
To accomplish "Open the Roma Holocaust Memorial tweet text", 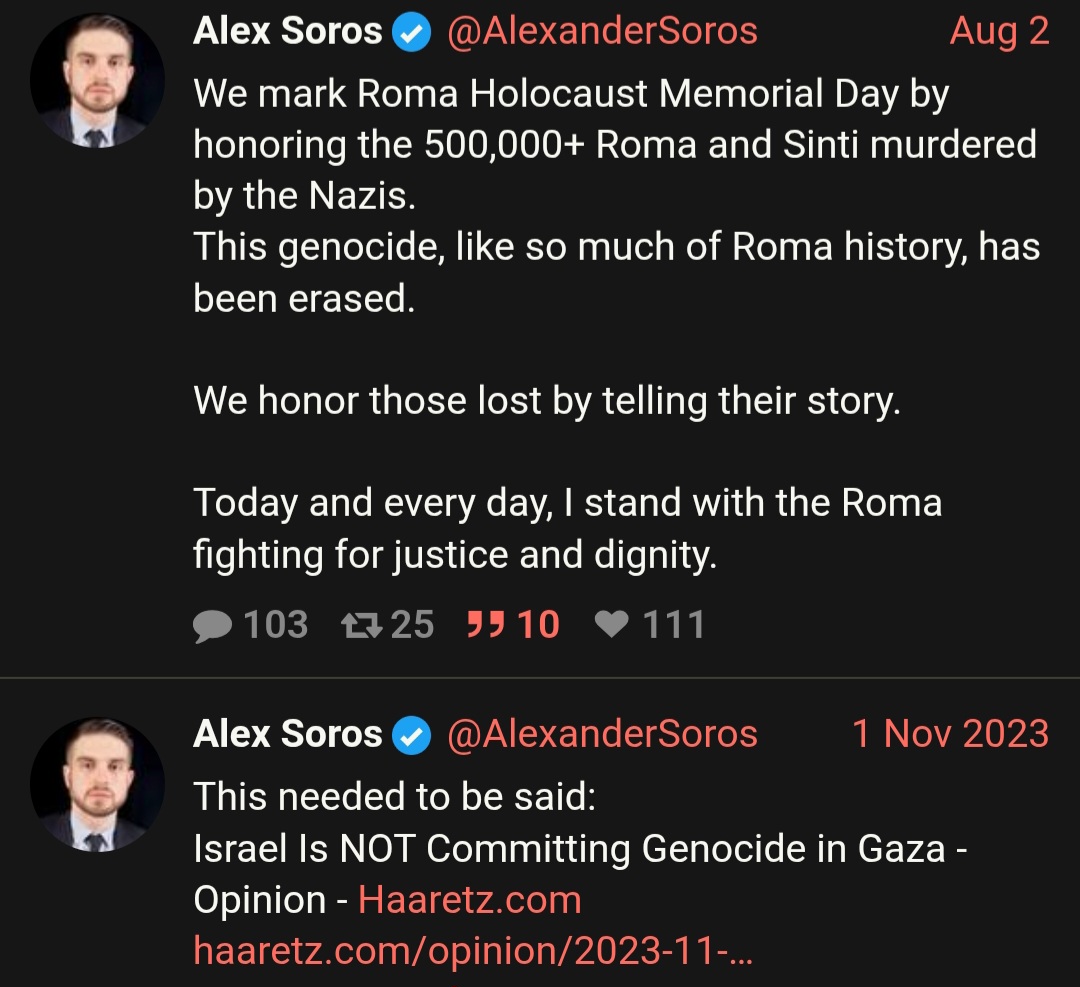I will click(x=616, y=324).
